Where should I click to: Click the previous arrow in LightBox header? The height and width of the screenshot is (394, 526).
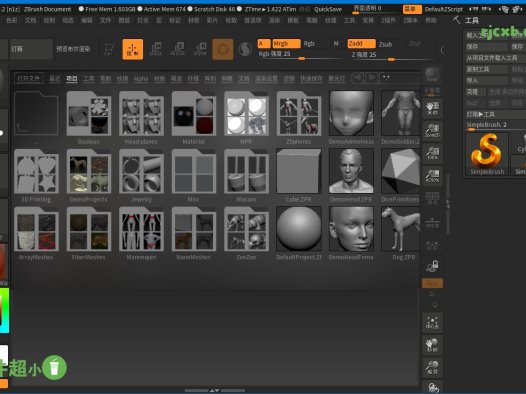(358, 78)
